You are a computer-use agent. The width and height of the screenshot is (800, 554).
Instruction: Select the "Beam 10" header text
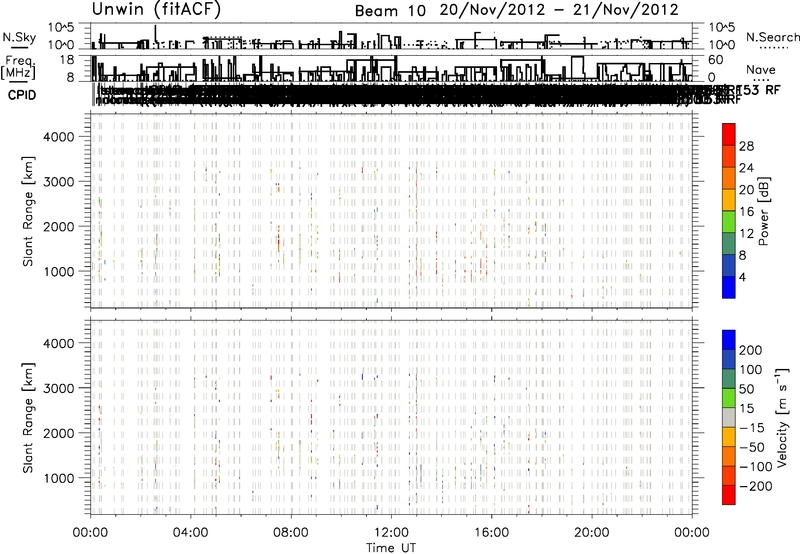click(390, 11)
